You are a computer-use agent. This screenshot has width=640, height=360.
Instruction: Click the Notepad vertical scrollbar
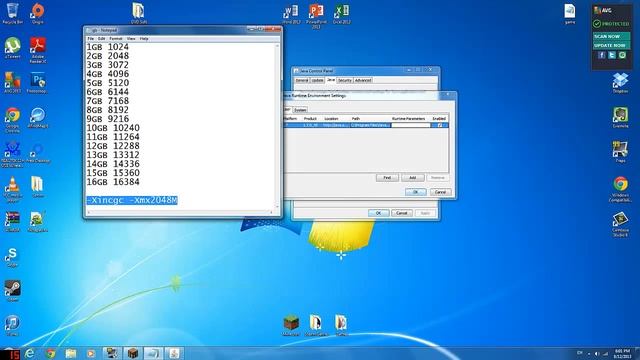click(278, 126)
